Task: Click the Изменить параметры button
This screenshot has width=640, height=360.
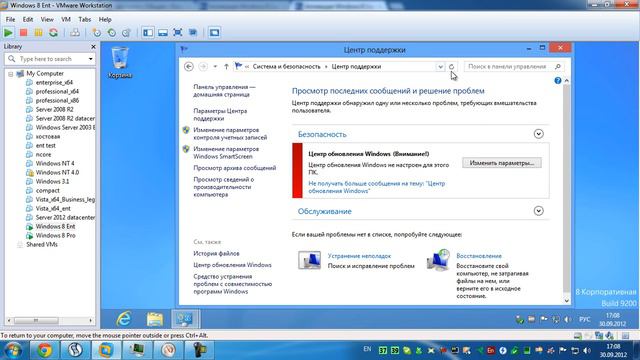Action: tap(502, 163)
